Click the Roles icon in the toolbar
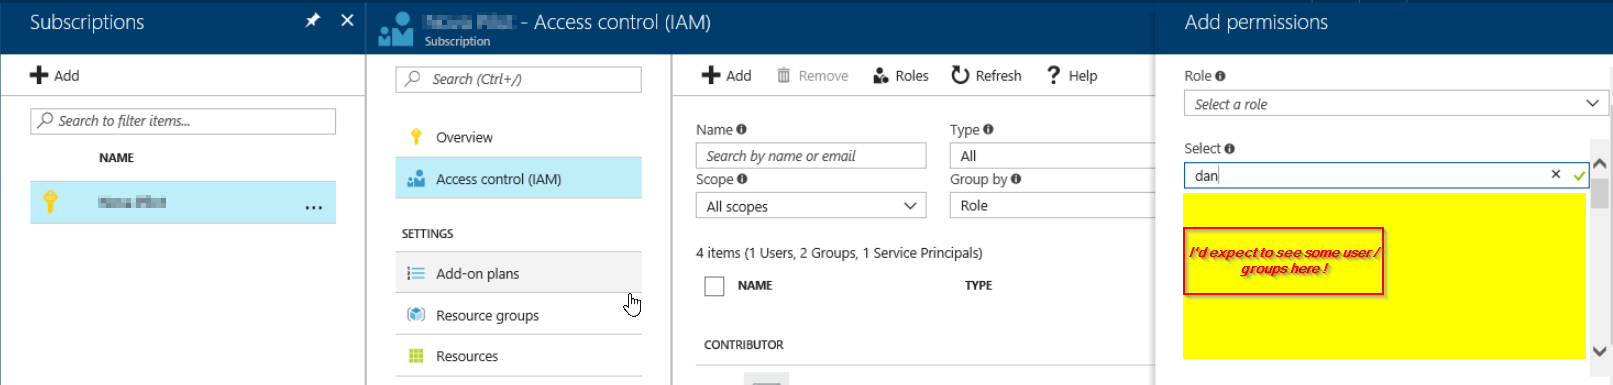Viewport: 1613px width, 385px height. [x=881, y=76]
